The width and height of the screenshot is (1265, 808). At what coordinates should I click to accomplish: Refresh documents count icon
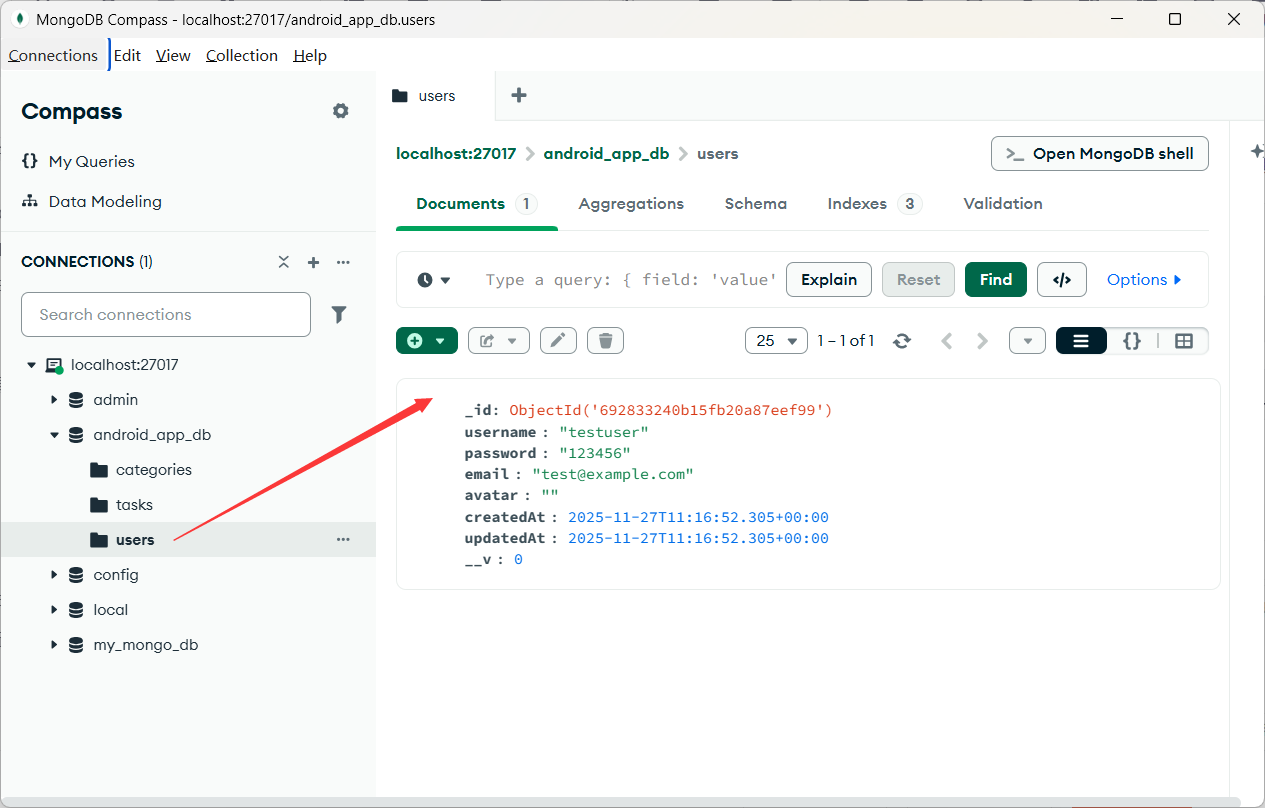coord(902,341)
